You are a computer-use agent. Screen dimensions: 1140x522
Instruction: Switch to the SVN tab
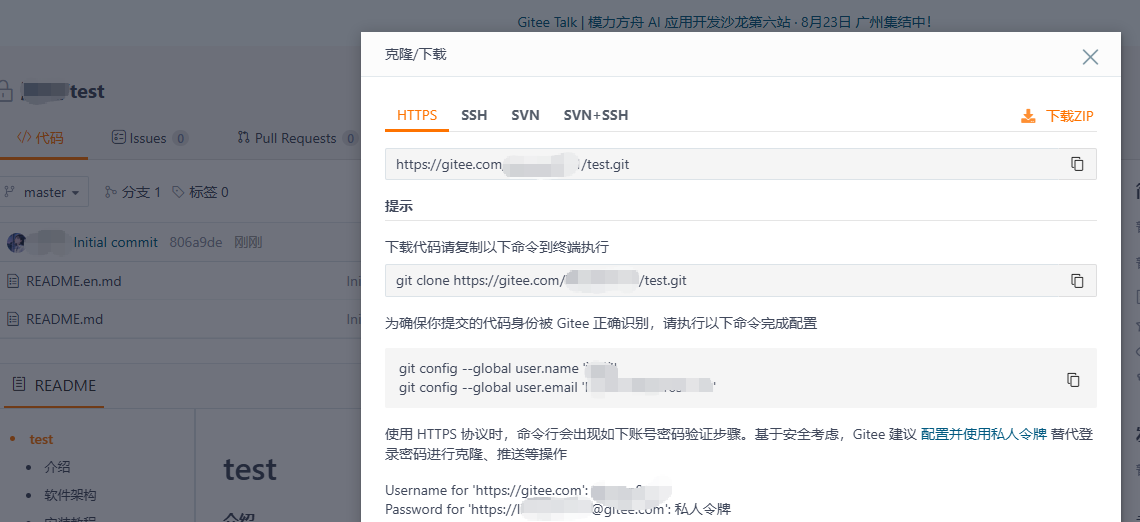tap(525, 115)
